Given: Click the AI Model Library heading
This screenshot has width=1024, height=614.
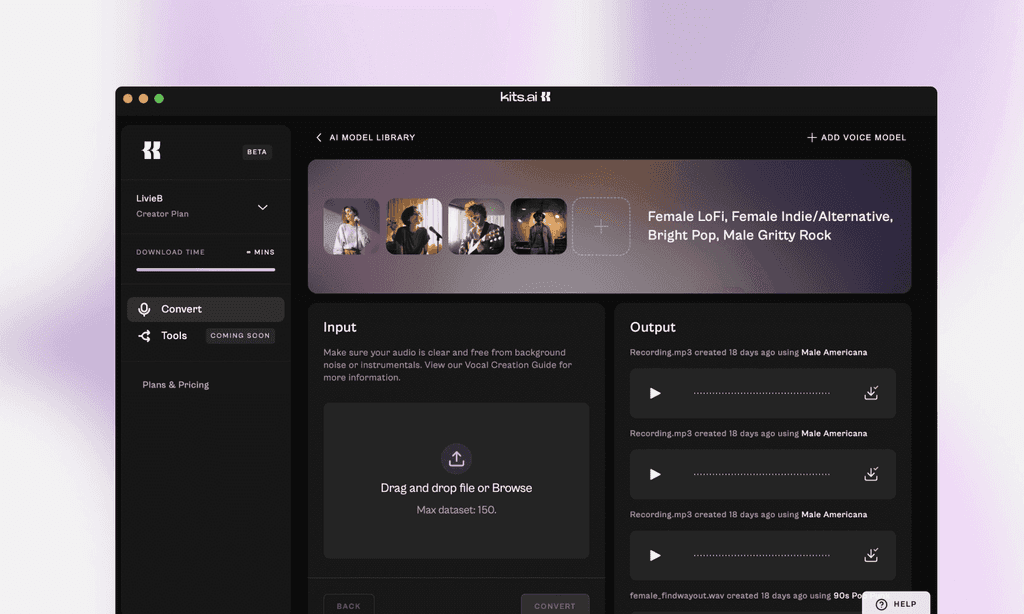Looking at the screenshot, I should [x=372, y=137].
